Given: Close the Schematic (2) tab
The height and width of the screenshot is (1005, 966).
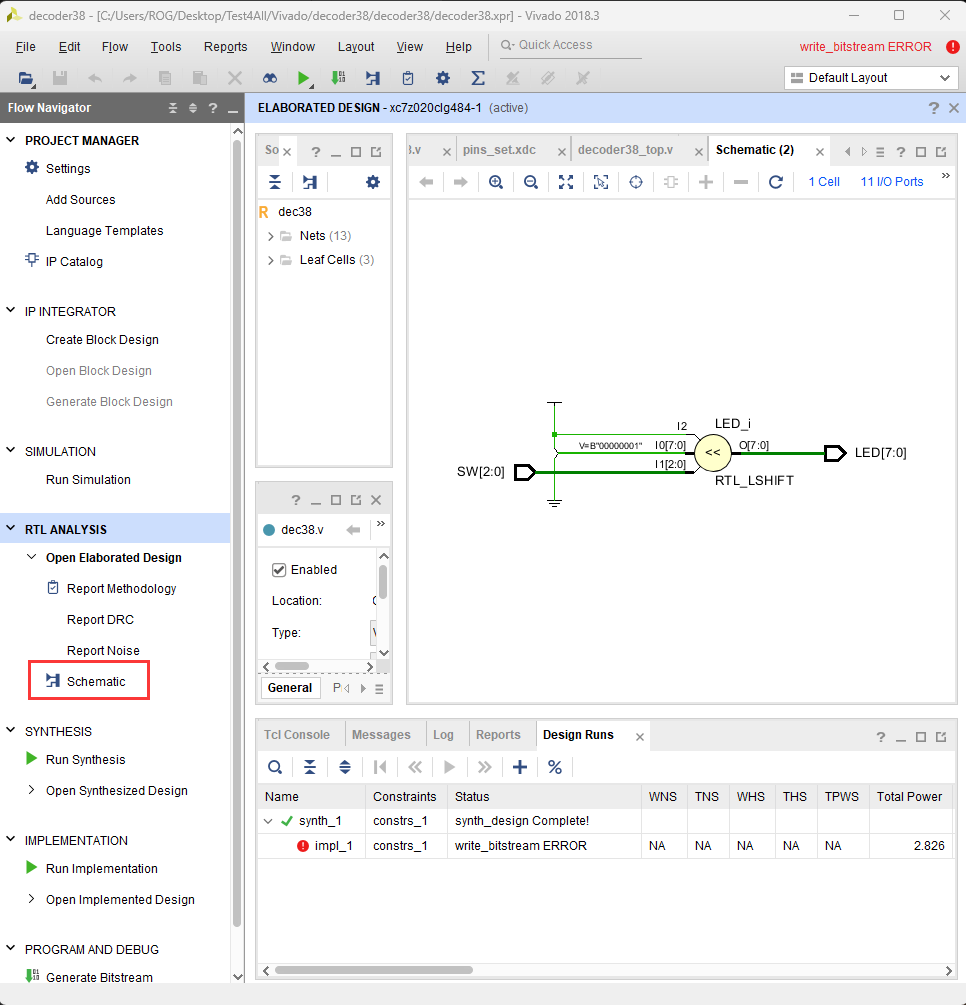Looking at the screenshot, I should [x=820, y=152].
